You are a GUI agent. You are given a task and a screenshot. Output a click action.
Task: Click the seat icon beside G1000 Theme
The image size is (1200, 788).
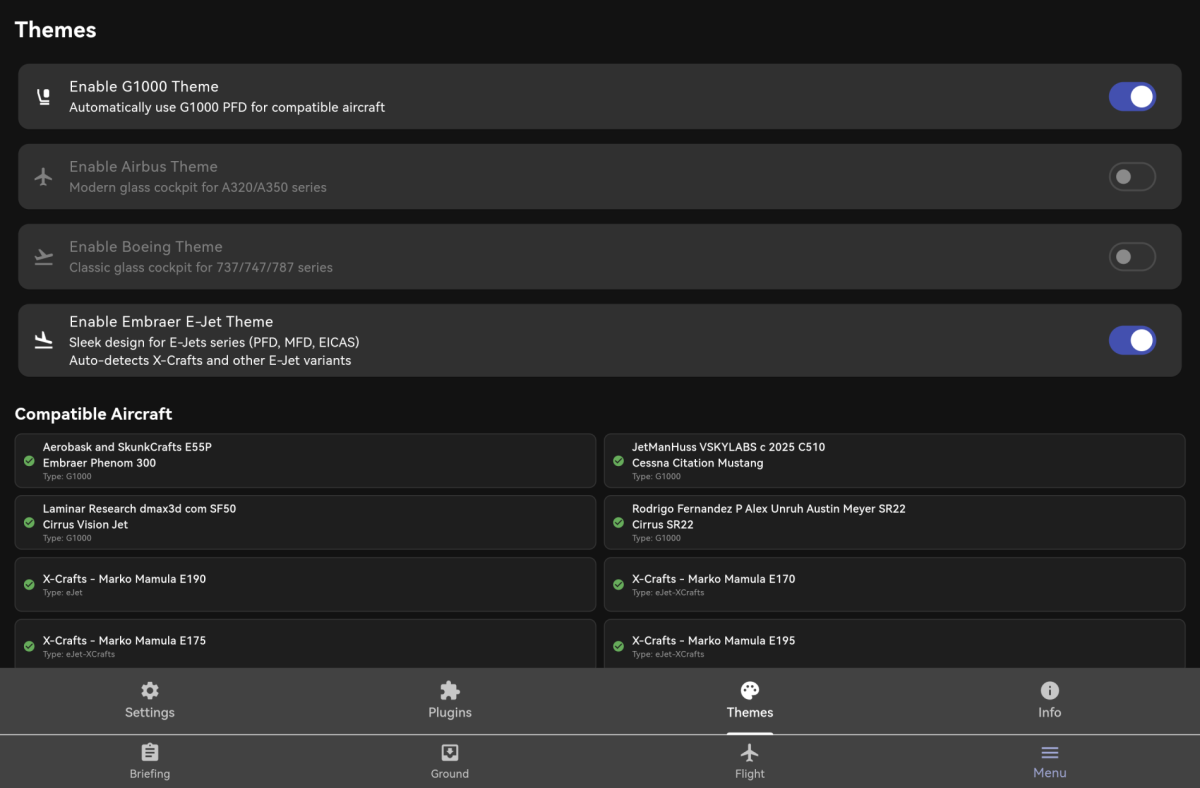tap(43, 97)
